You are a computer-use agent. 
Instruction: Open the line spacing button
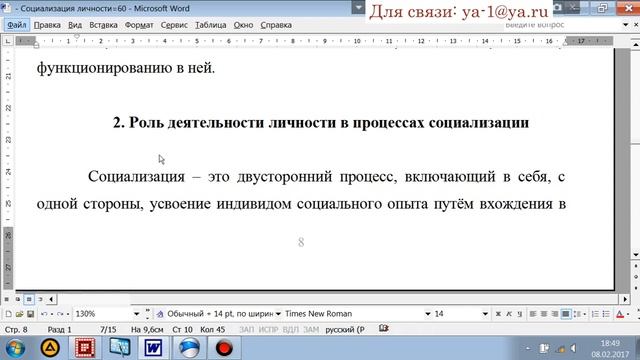tap(577, 314)
